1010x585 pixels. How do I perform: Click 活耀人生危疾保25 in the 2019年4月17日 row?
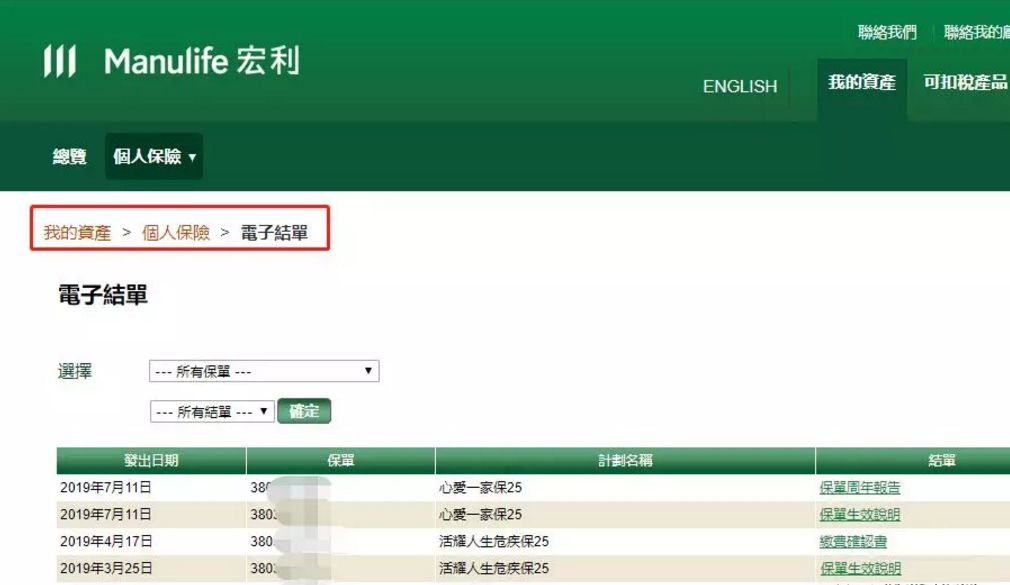tap(494, 541)
